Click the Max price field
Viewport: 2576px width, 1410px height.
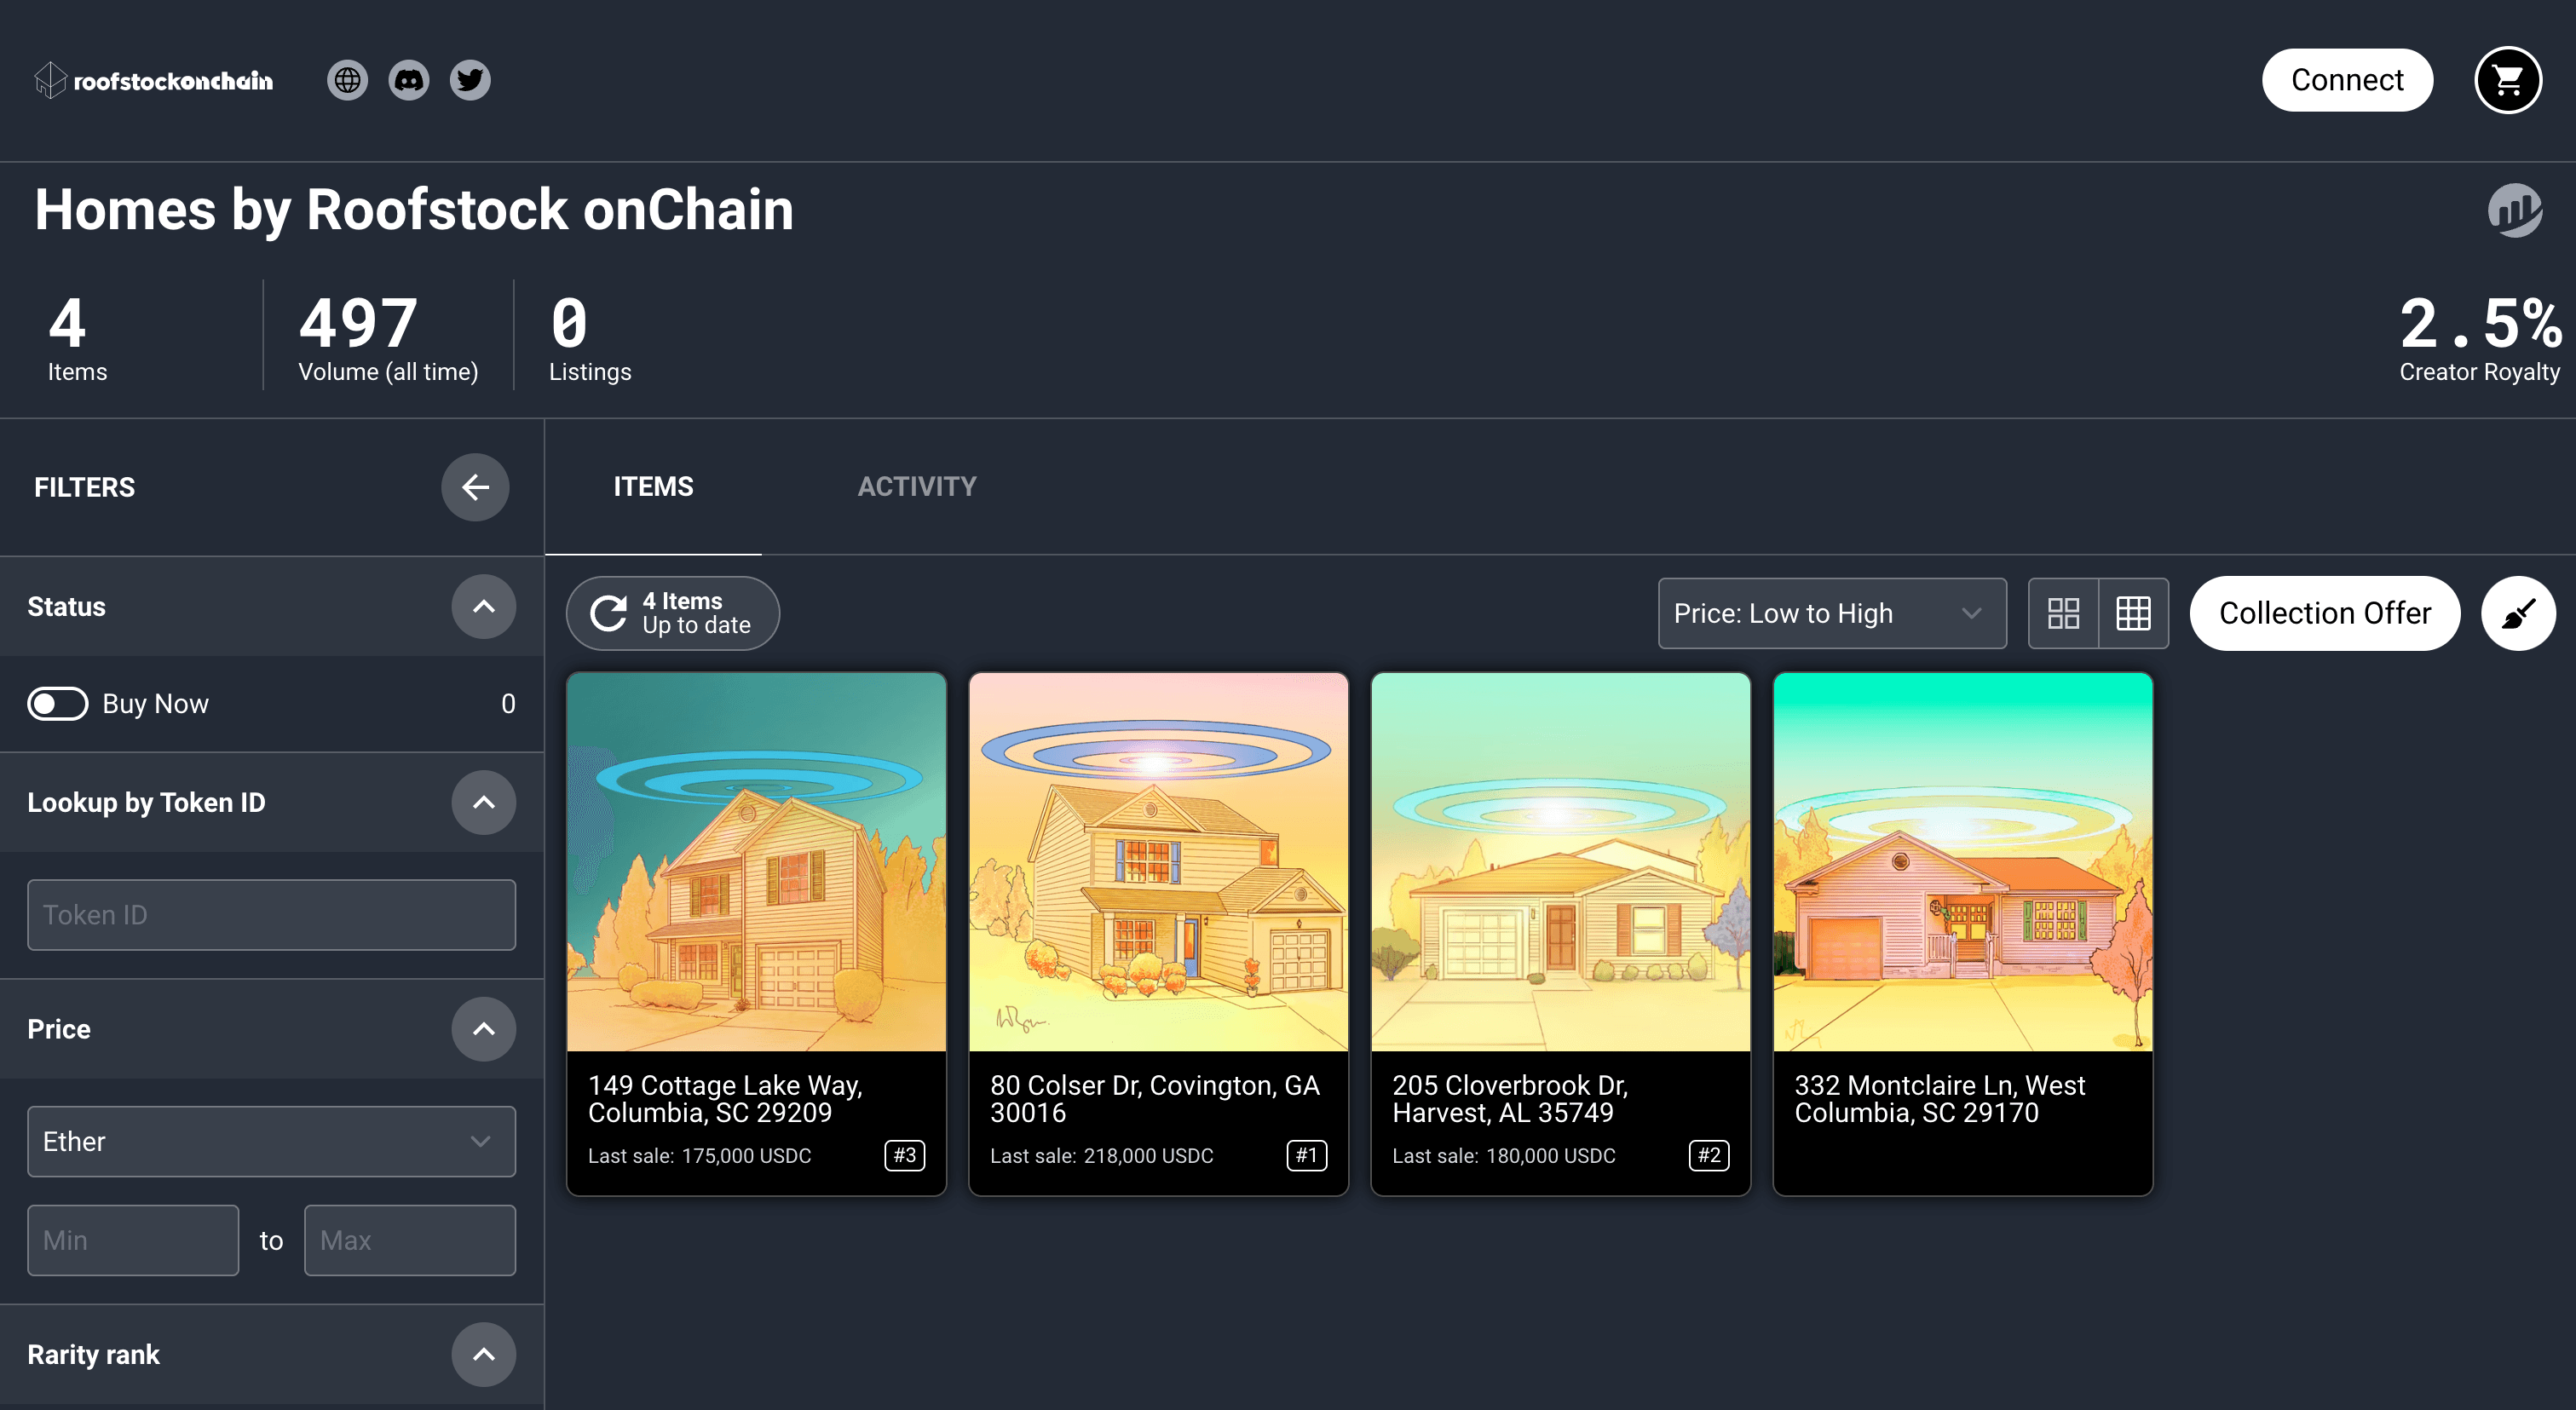point(410,1240)
